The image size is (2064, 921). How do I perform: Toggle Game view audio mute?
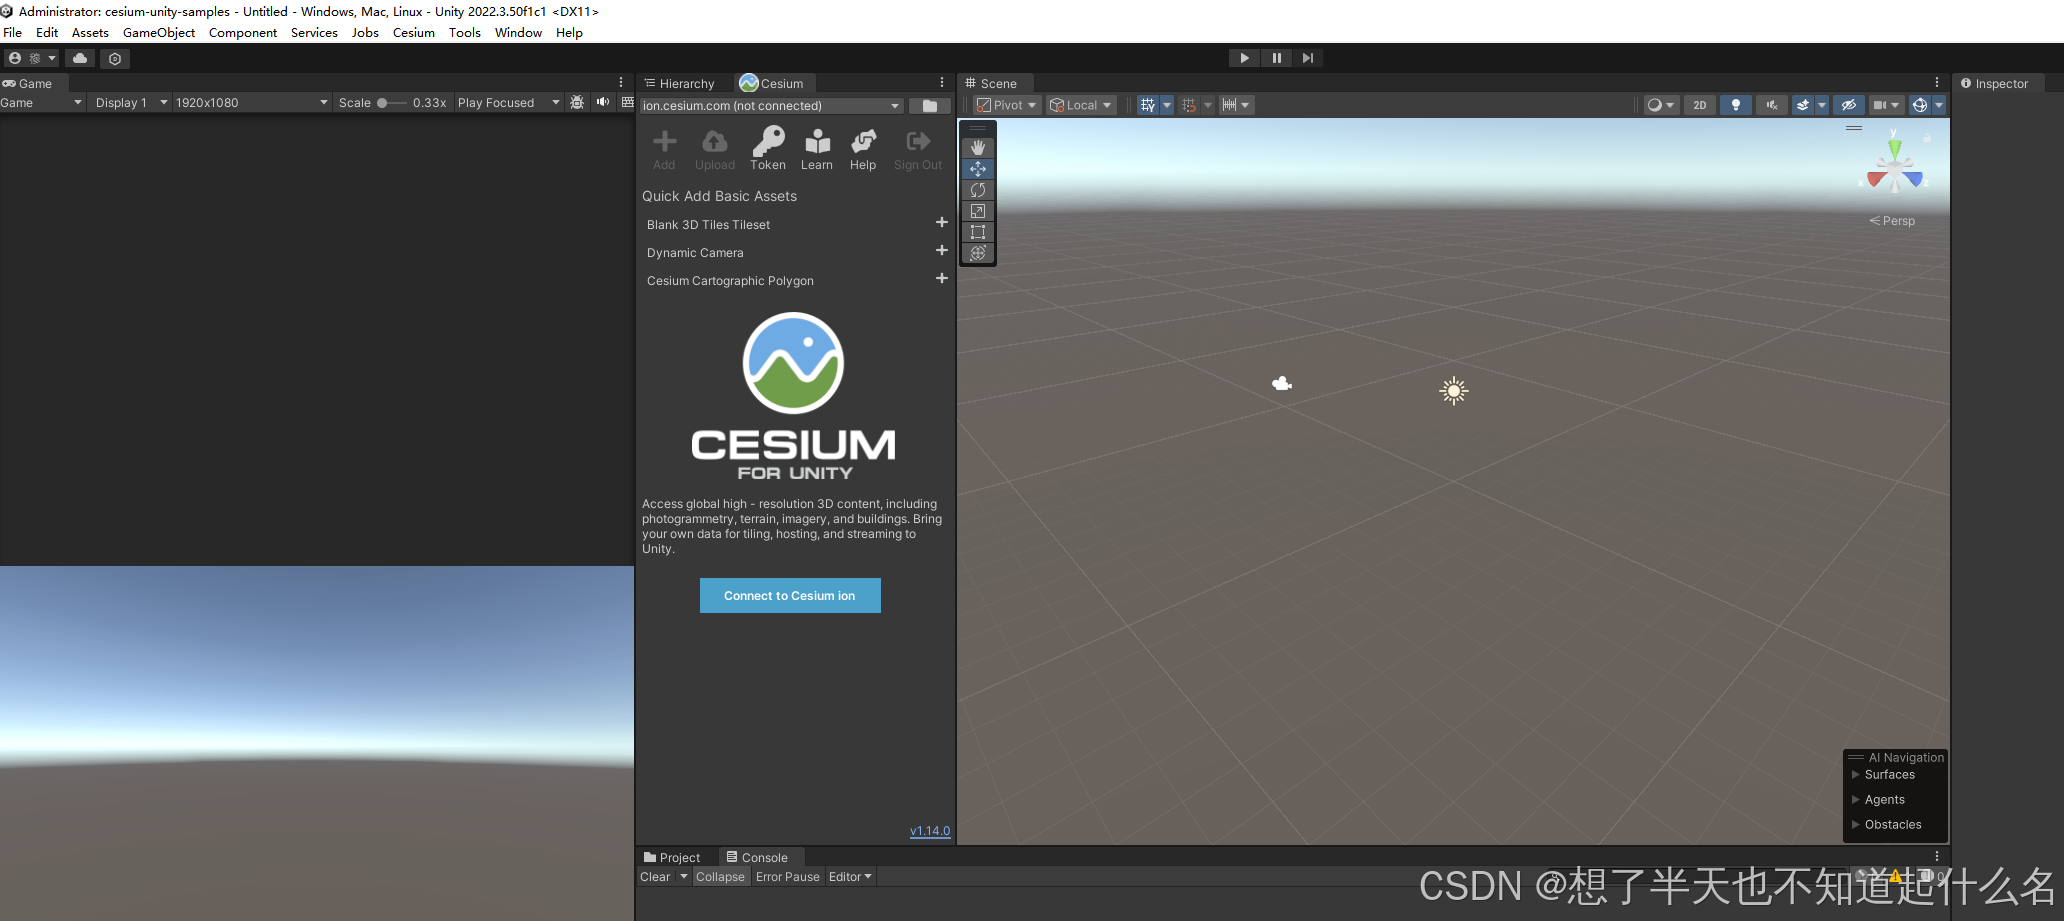603,102
